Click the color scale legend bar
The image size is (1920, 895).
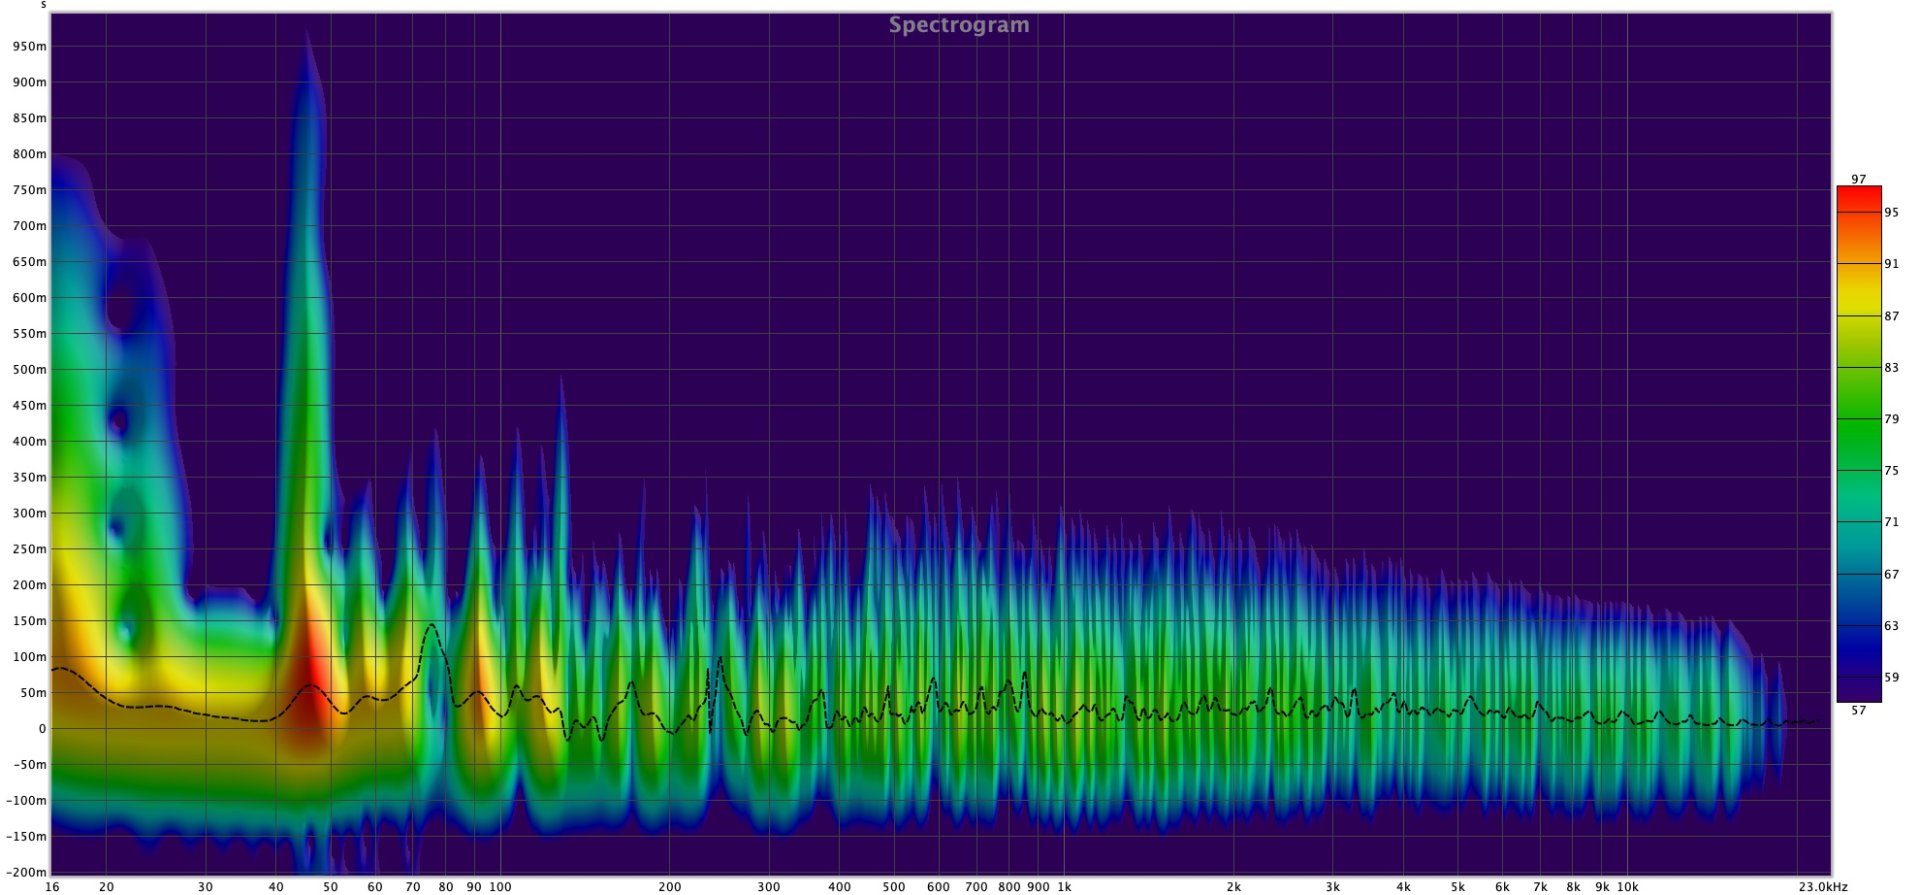coord(1858,444)
